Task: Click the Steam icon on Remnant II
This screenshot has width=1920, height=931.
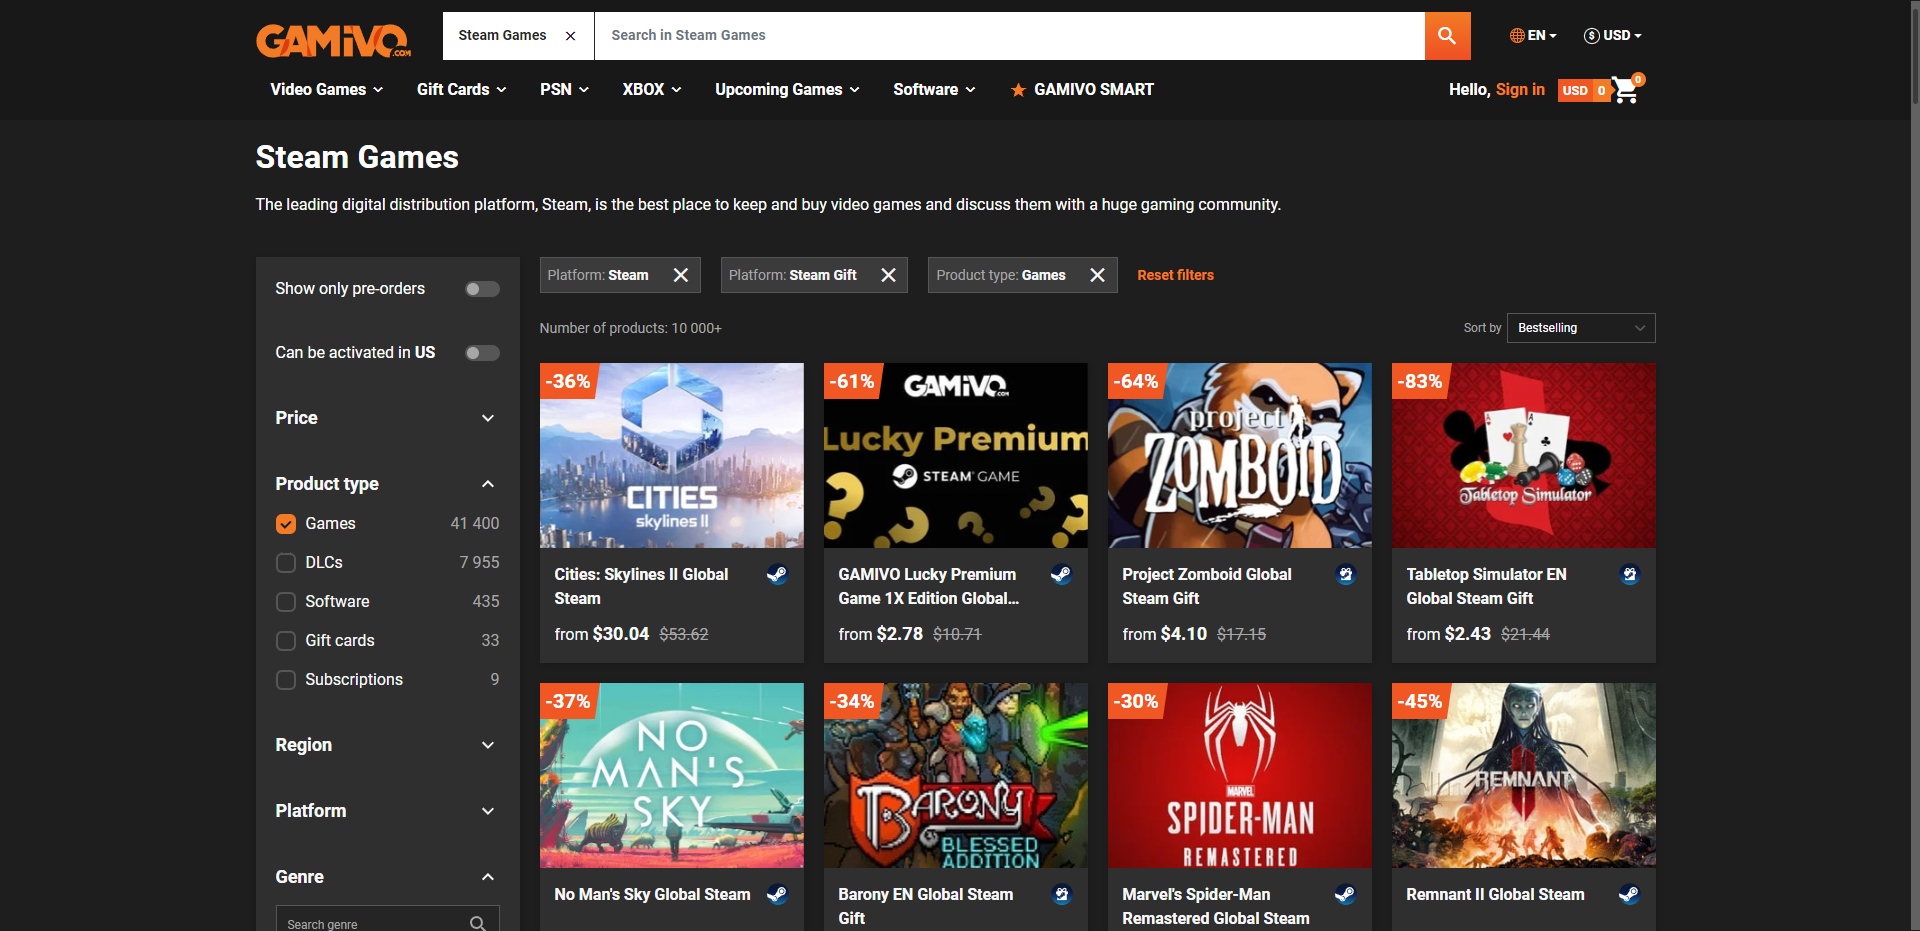Action: (x=1629, y=894)
